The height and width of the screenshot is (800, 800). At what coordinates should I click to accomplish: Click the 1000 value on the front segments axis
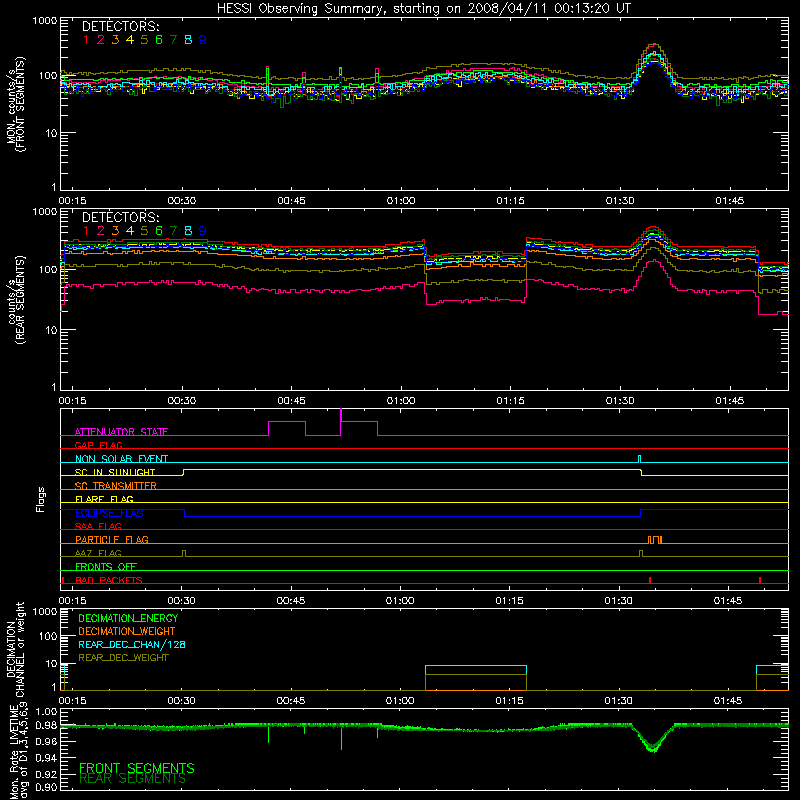click(x=45, y=21)
